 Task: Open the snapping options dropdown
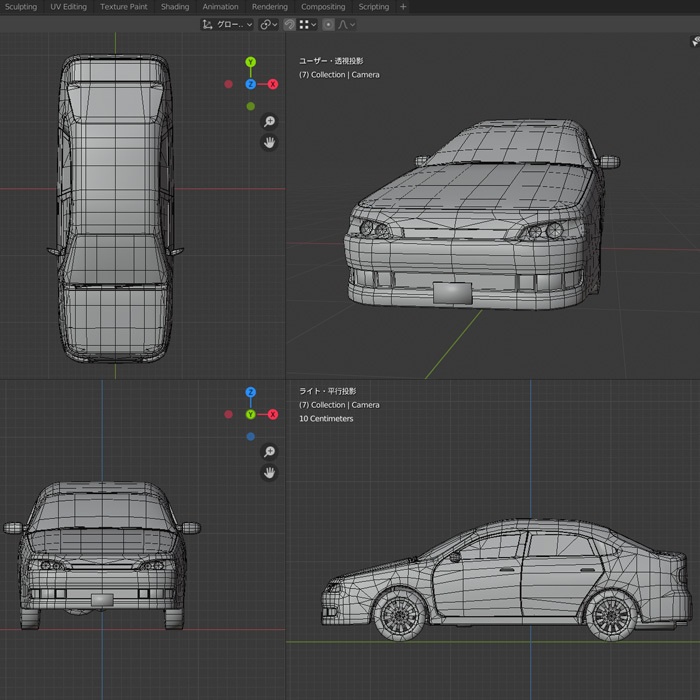coord(308,24)
